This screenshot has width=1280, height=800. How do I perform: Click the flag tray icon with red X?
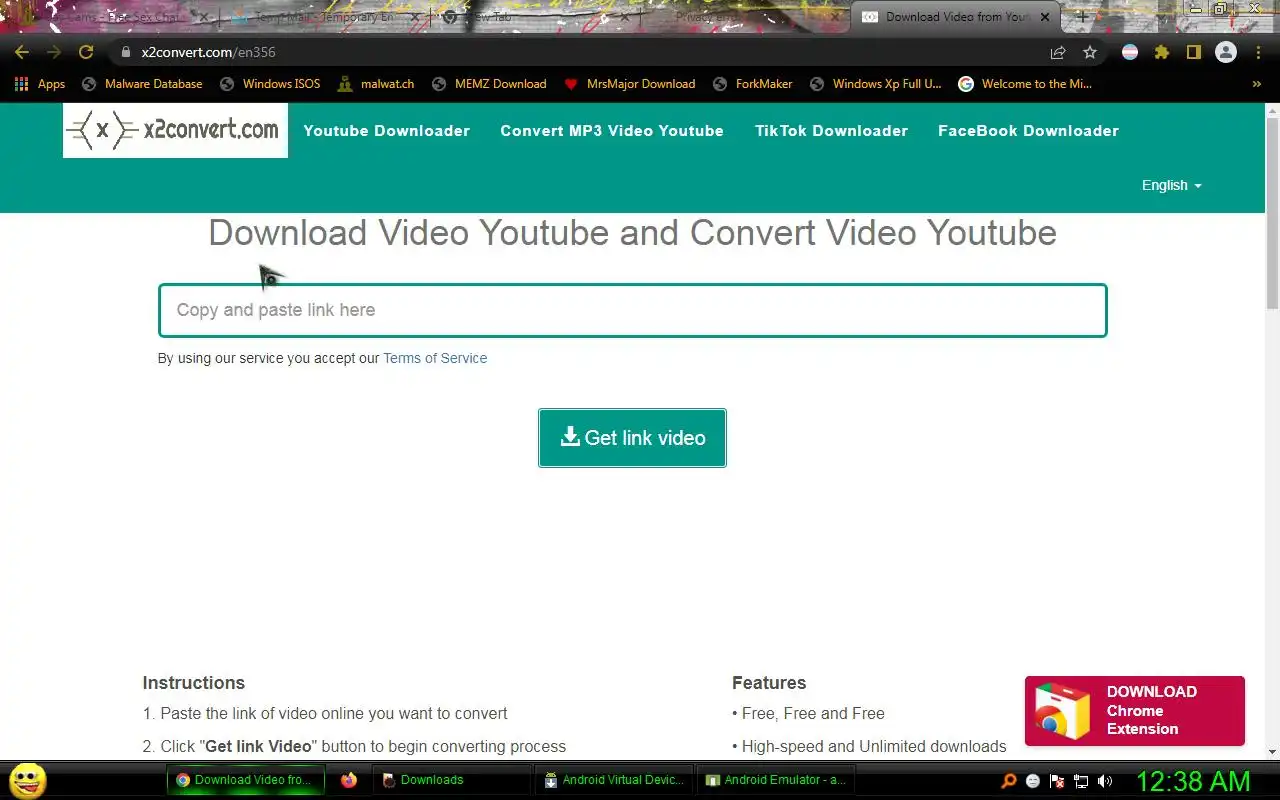tap(1057, 781)
